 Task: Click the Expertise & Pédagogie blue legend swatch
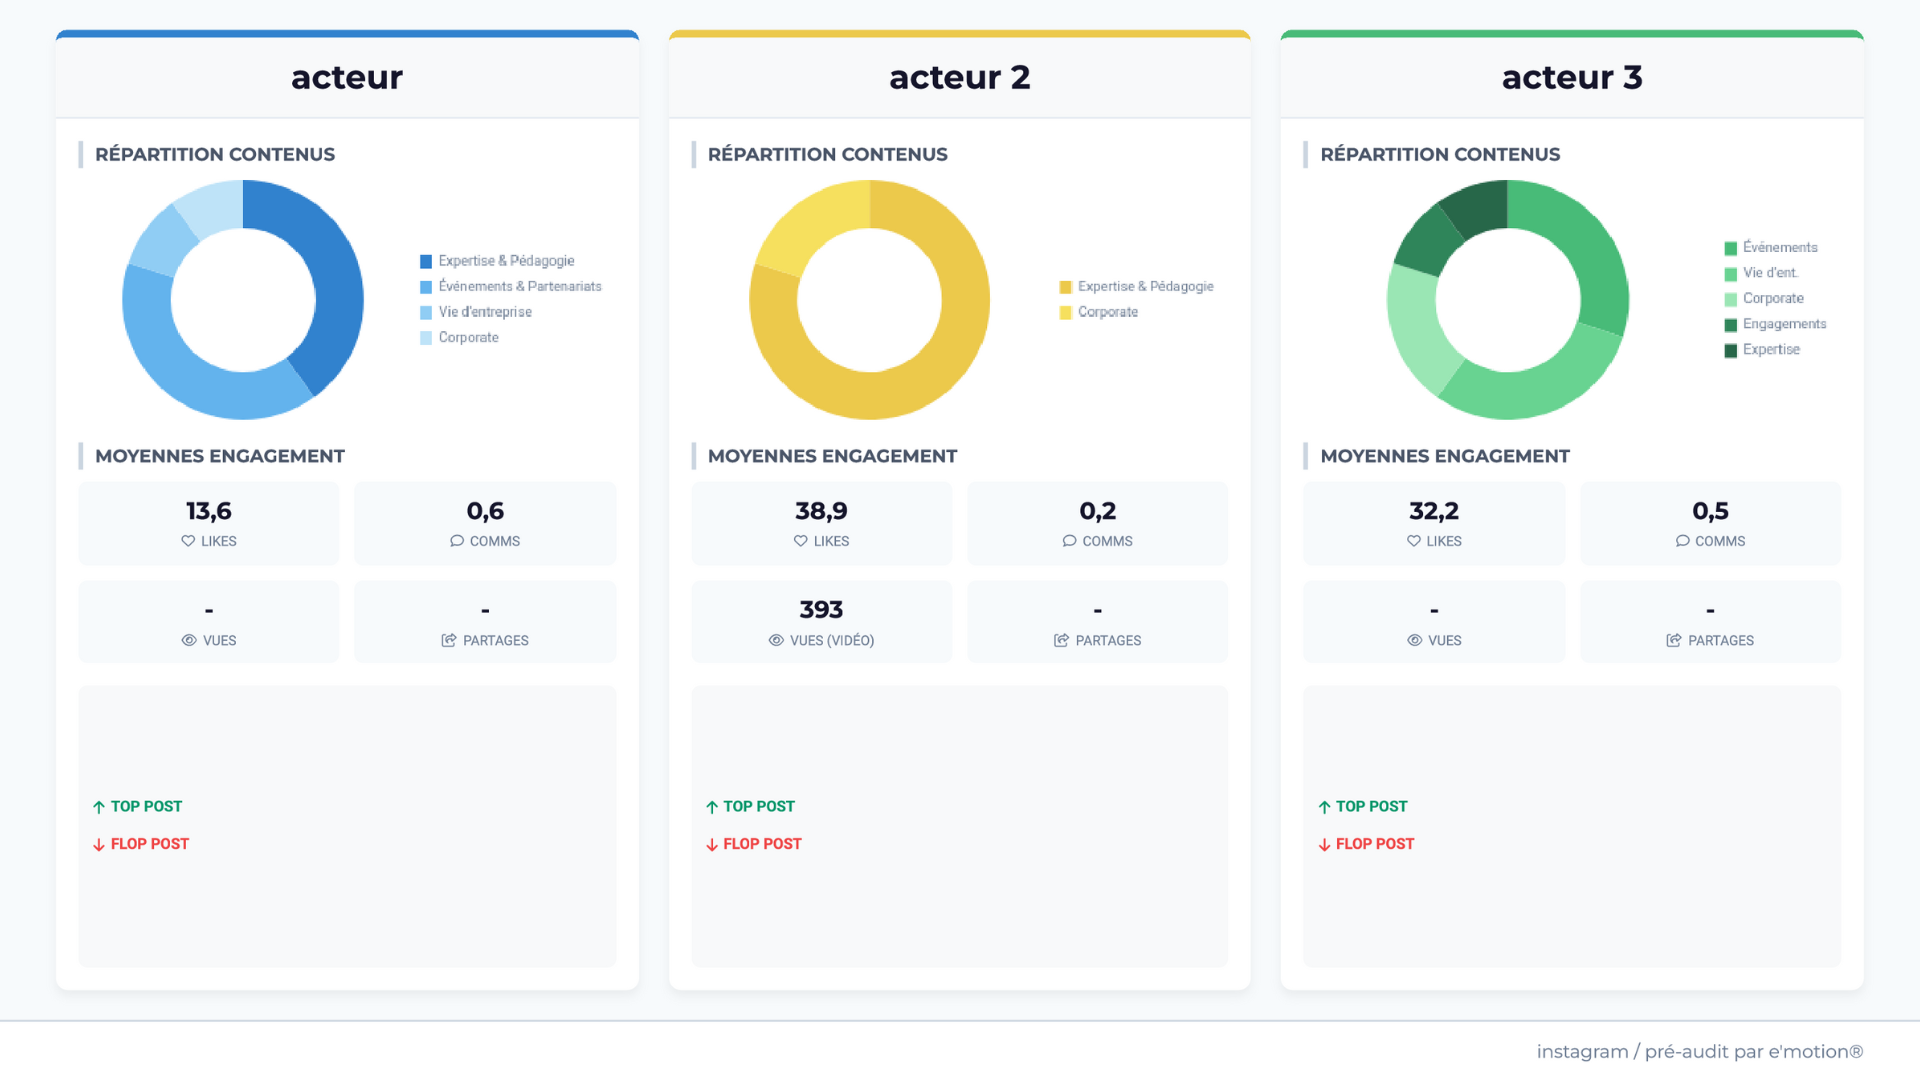coord(426,262)
